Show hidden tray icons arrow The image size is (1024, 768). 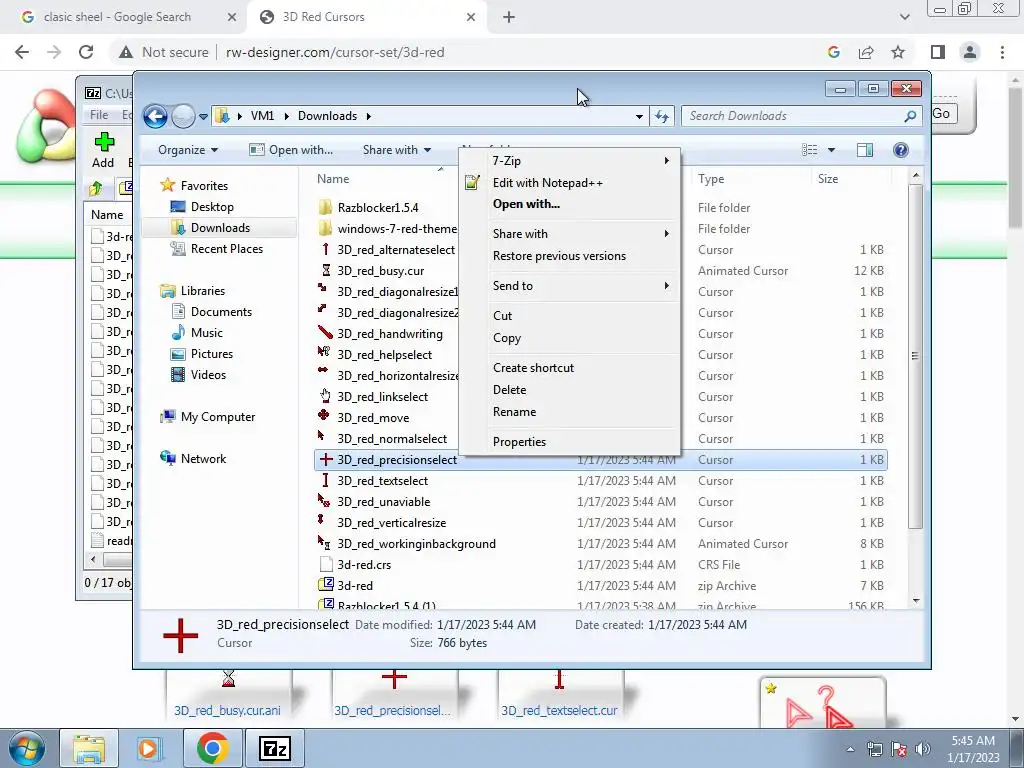tap(850, 749)
